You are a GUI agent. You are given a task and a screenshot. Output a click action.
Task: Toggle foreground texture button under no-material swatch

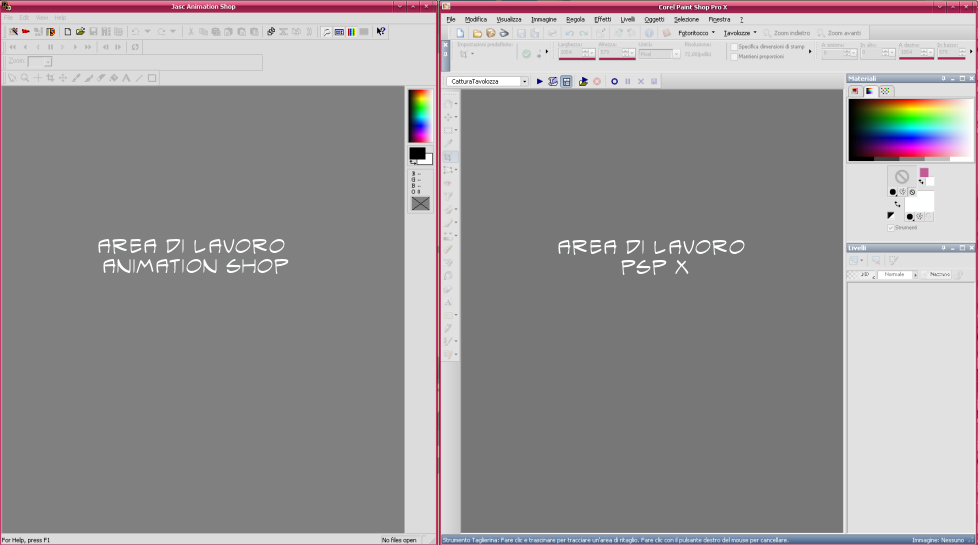[903, 192]
